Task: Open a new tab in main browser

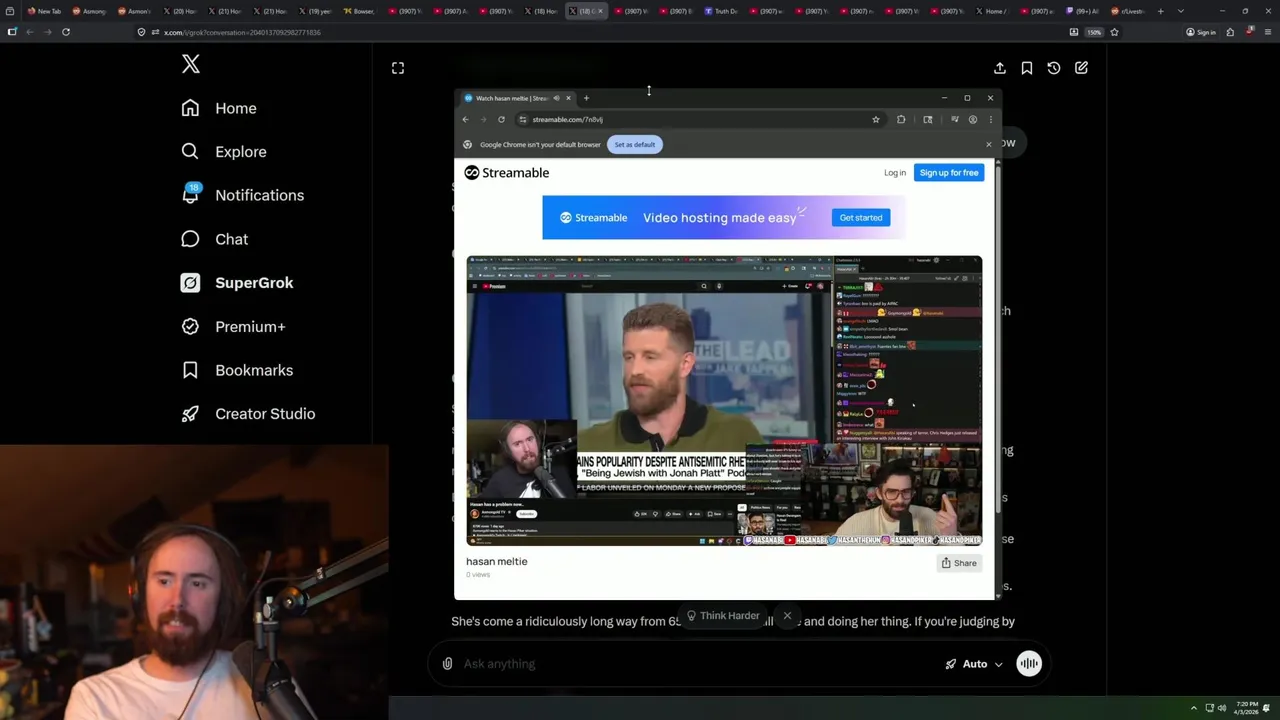Action: (x=1160, y=11)
